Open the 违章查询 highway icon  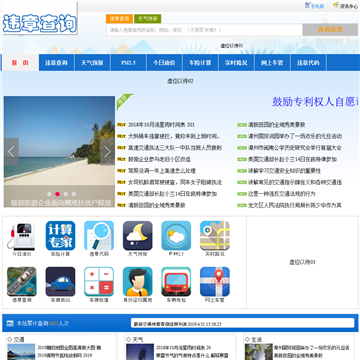click(22, 282)
